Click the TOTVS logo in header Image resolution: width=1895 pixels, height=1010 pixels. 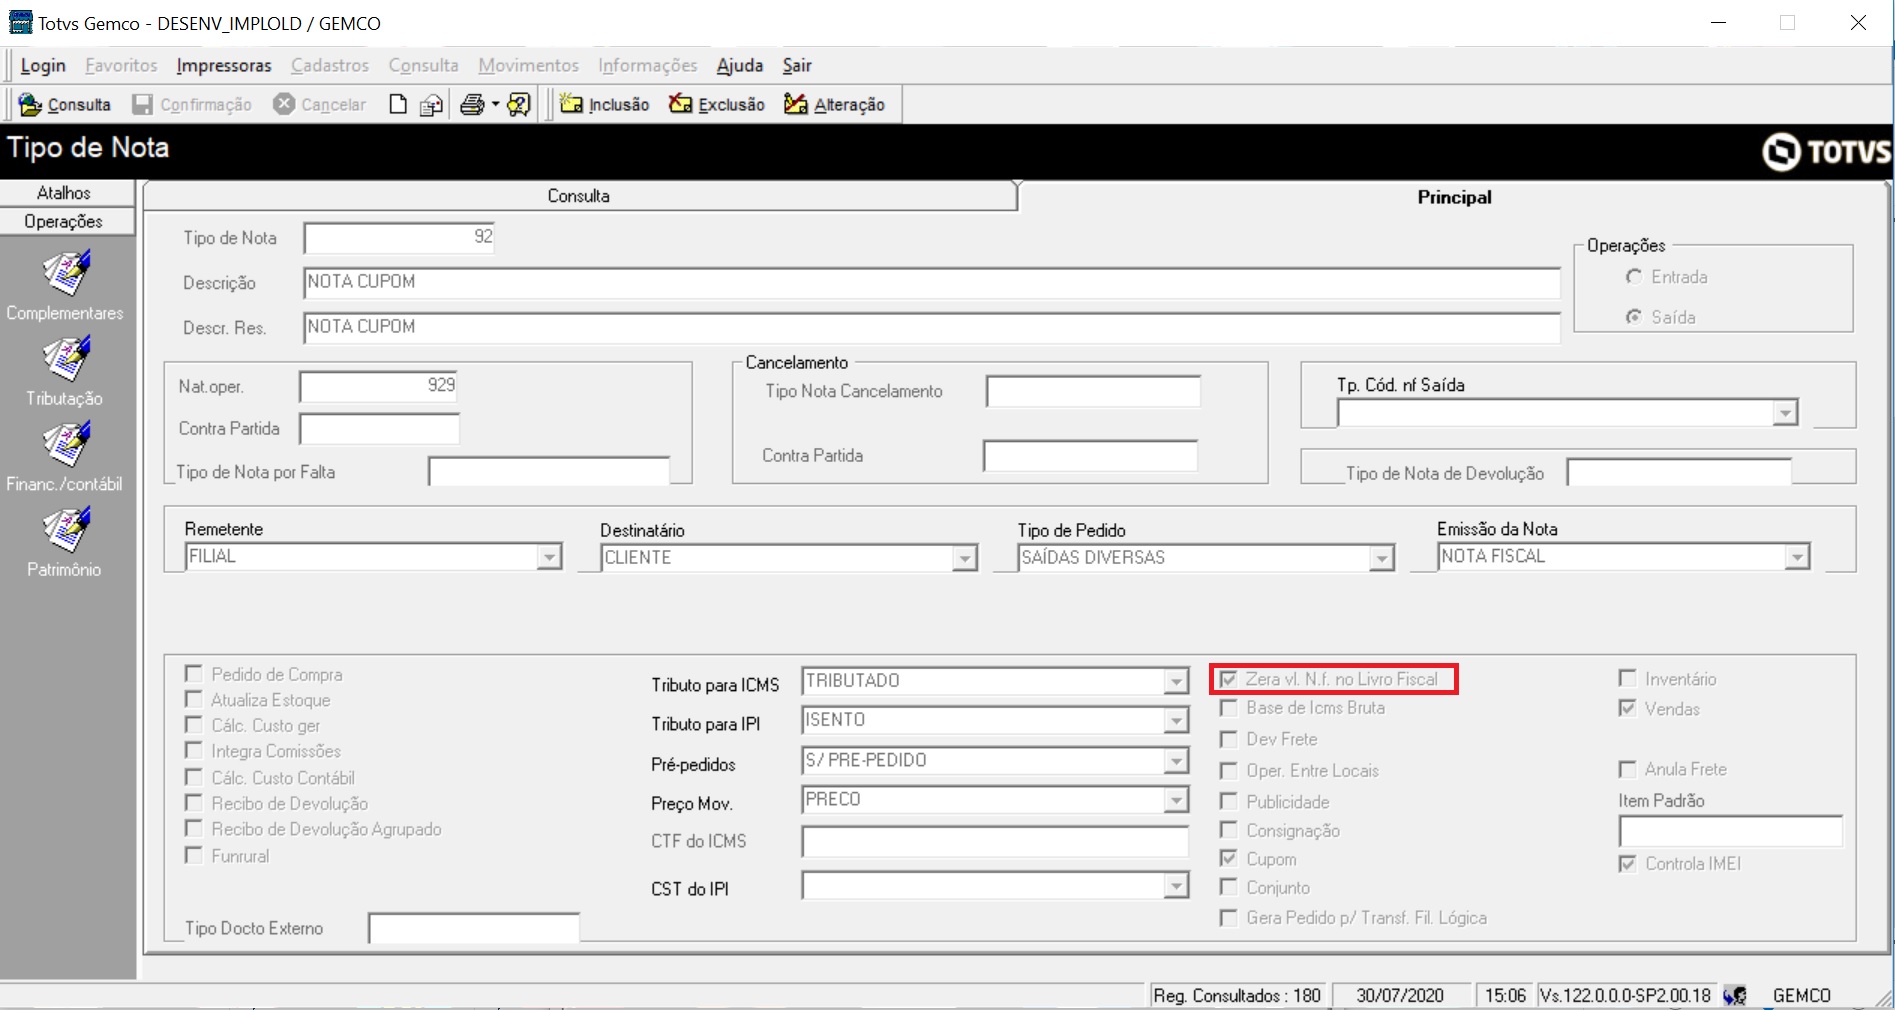click(1827, 152)
